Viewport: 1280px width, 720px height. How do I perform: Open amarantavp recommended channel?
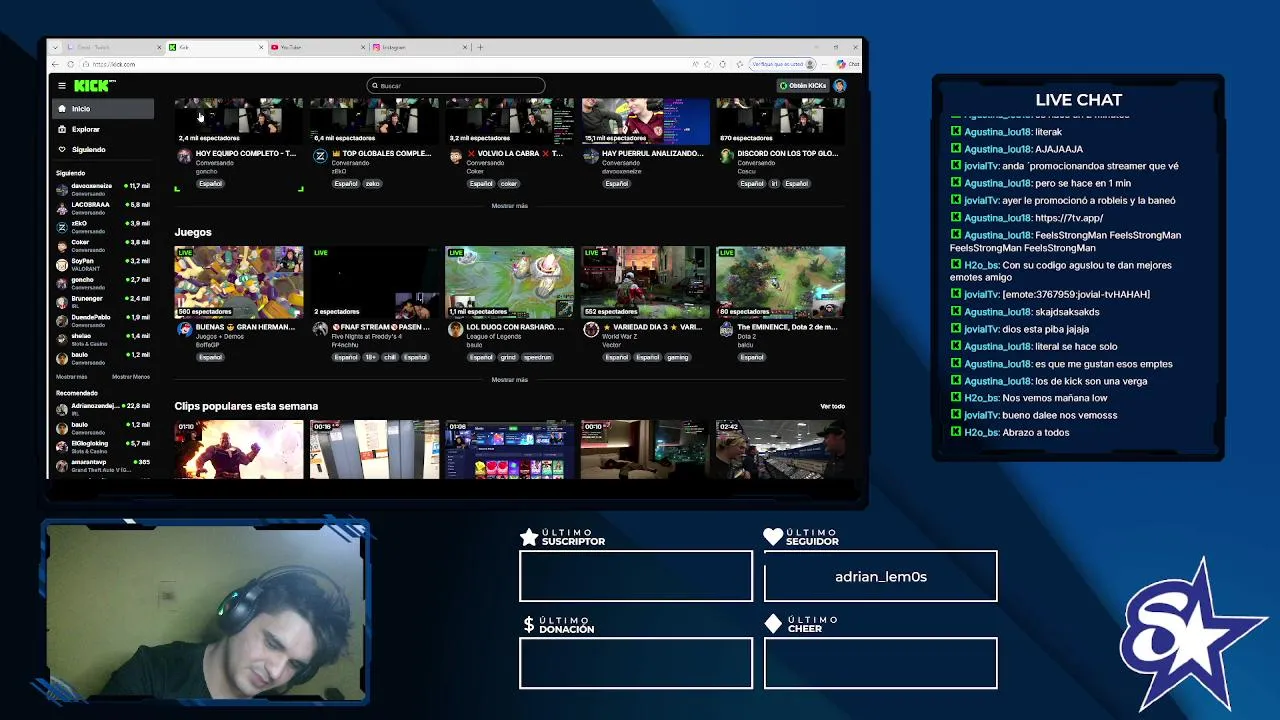(102, 465)
